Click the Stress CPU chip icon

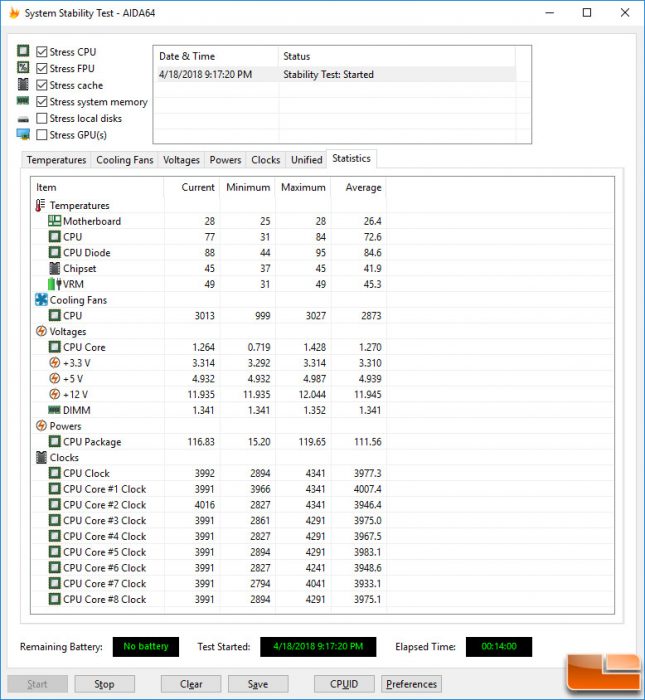[23, 51]
